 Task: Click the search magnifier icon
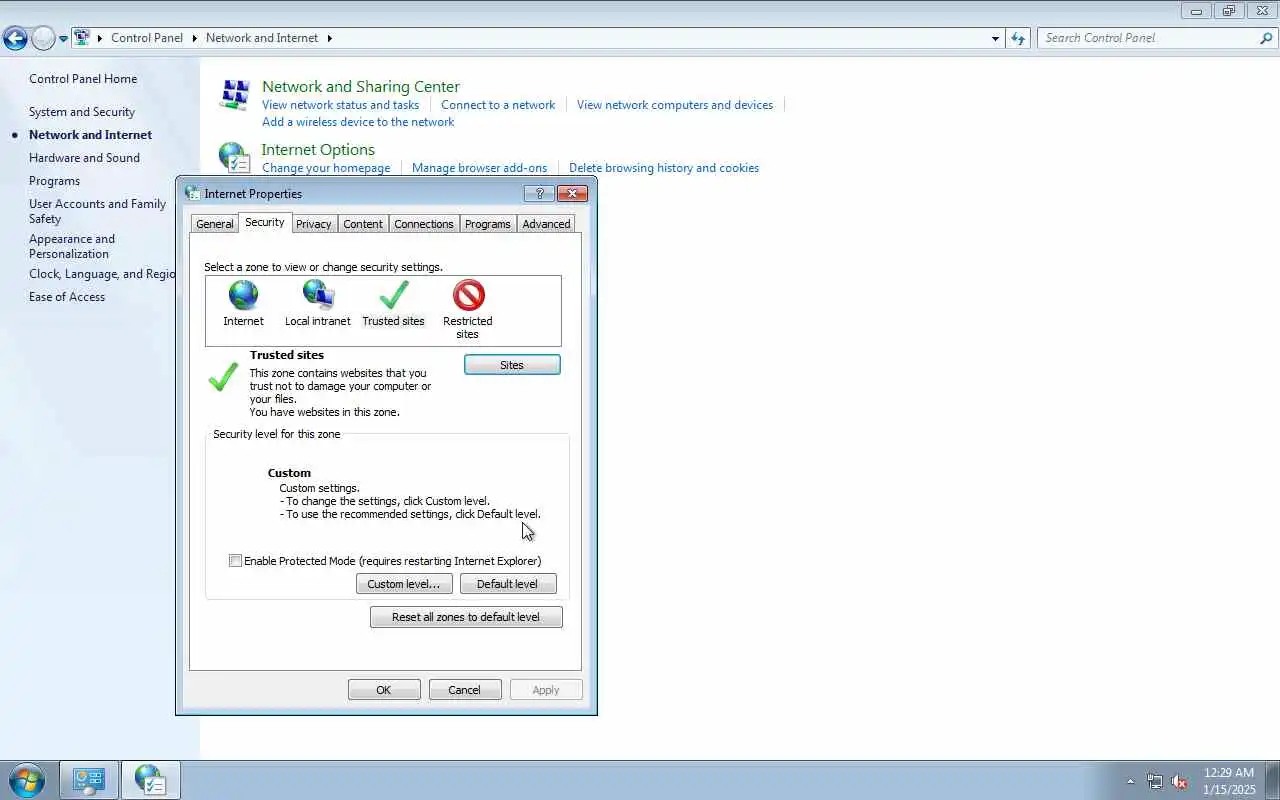coord(1266,38)
